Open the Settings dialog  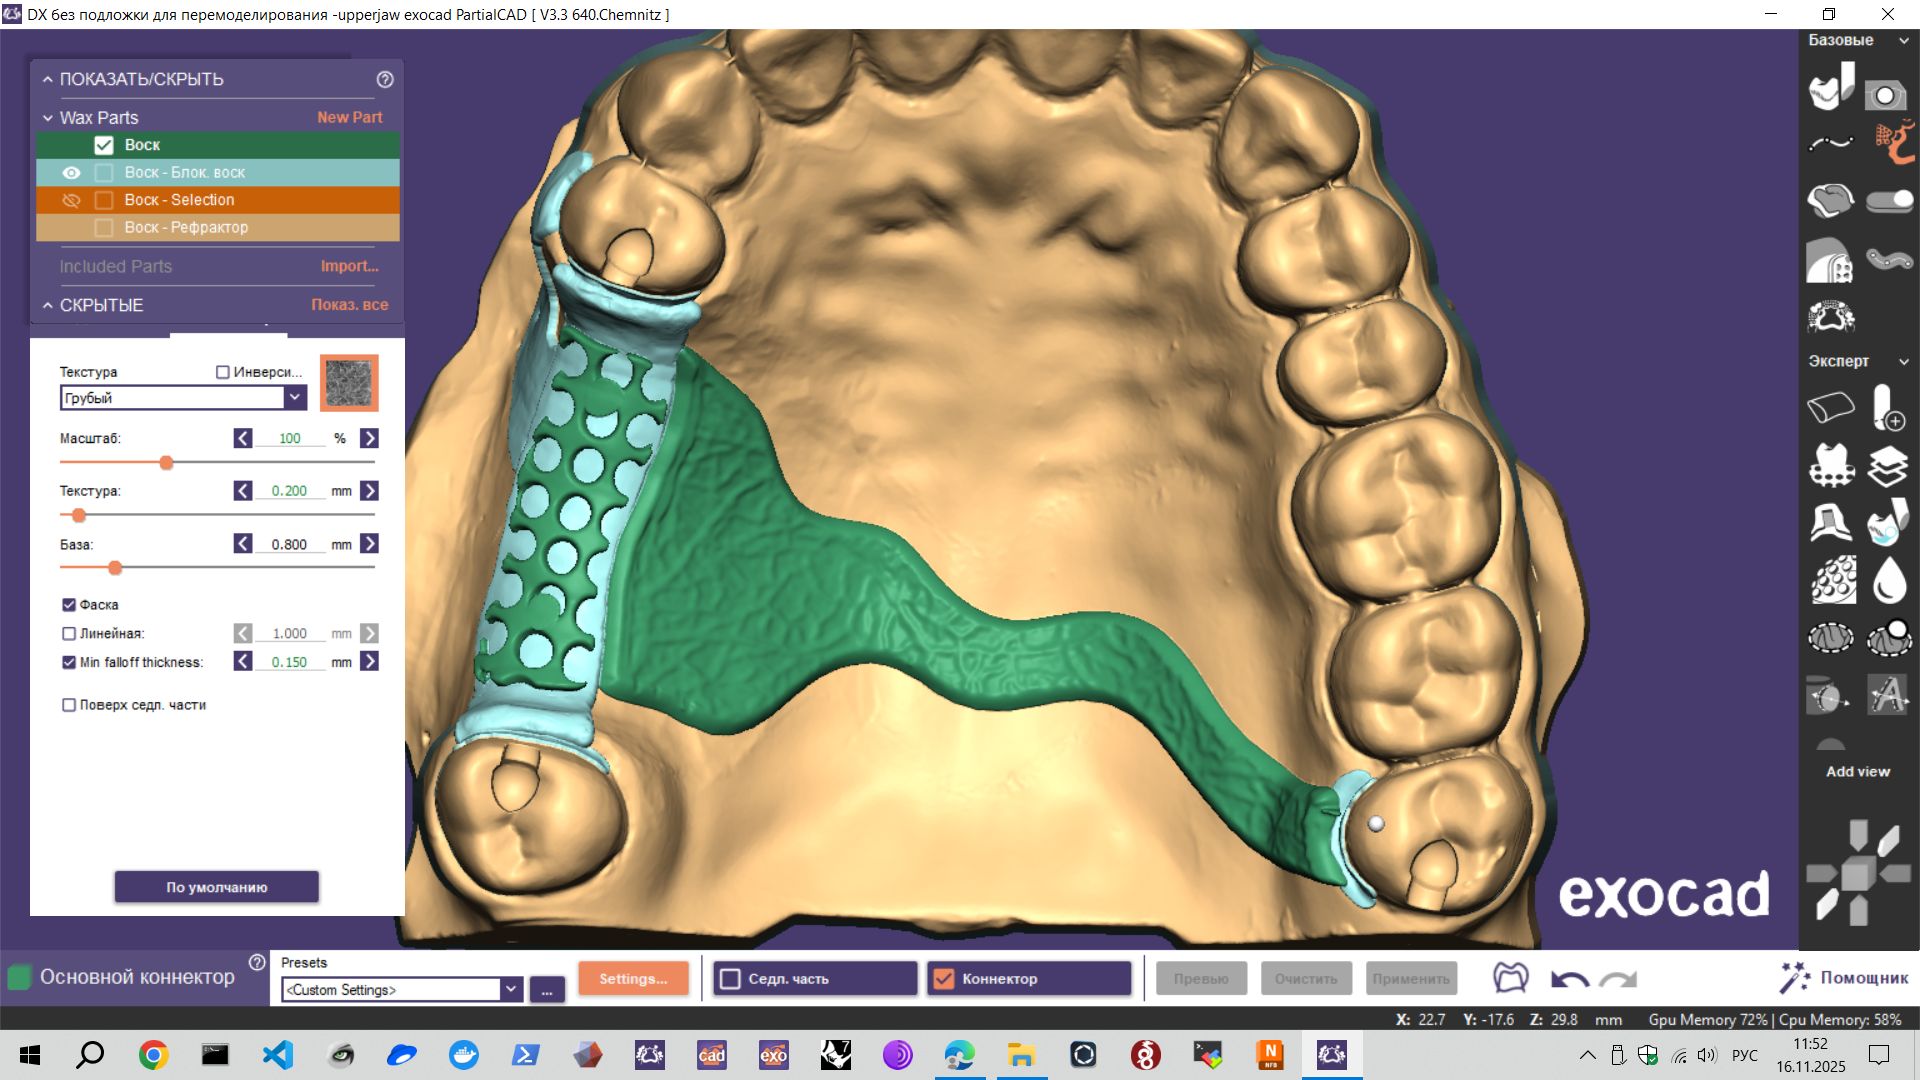[633, 978]
